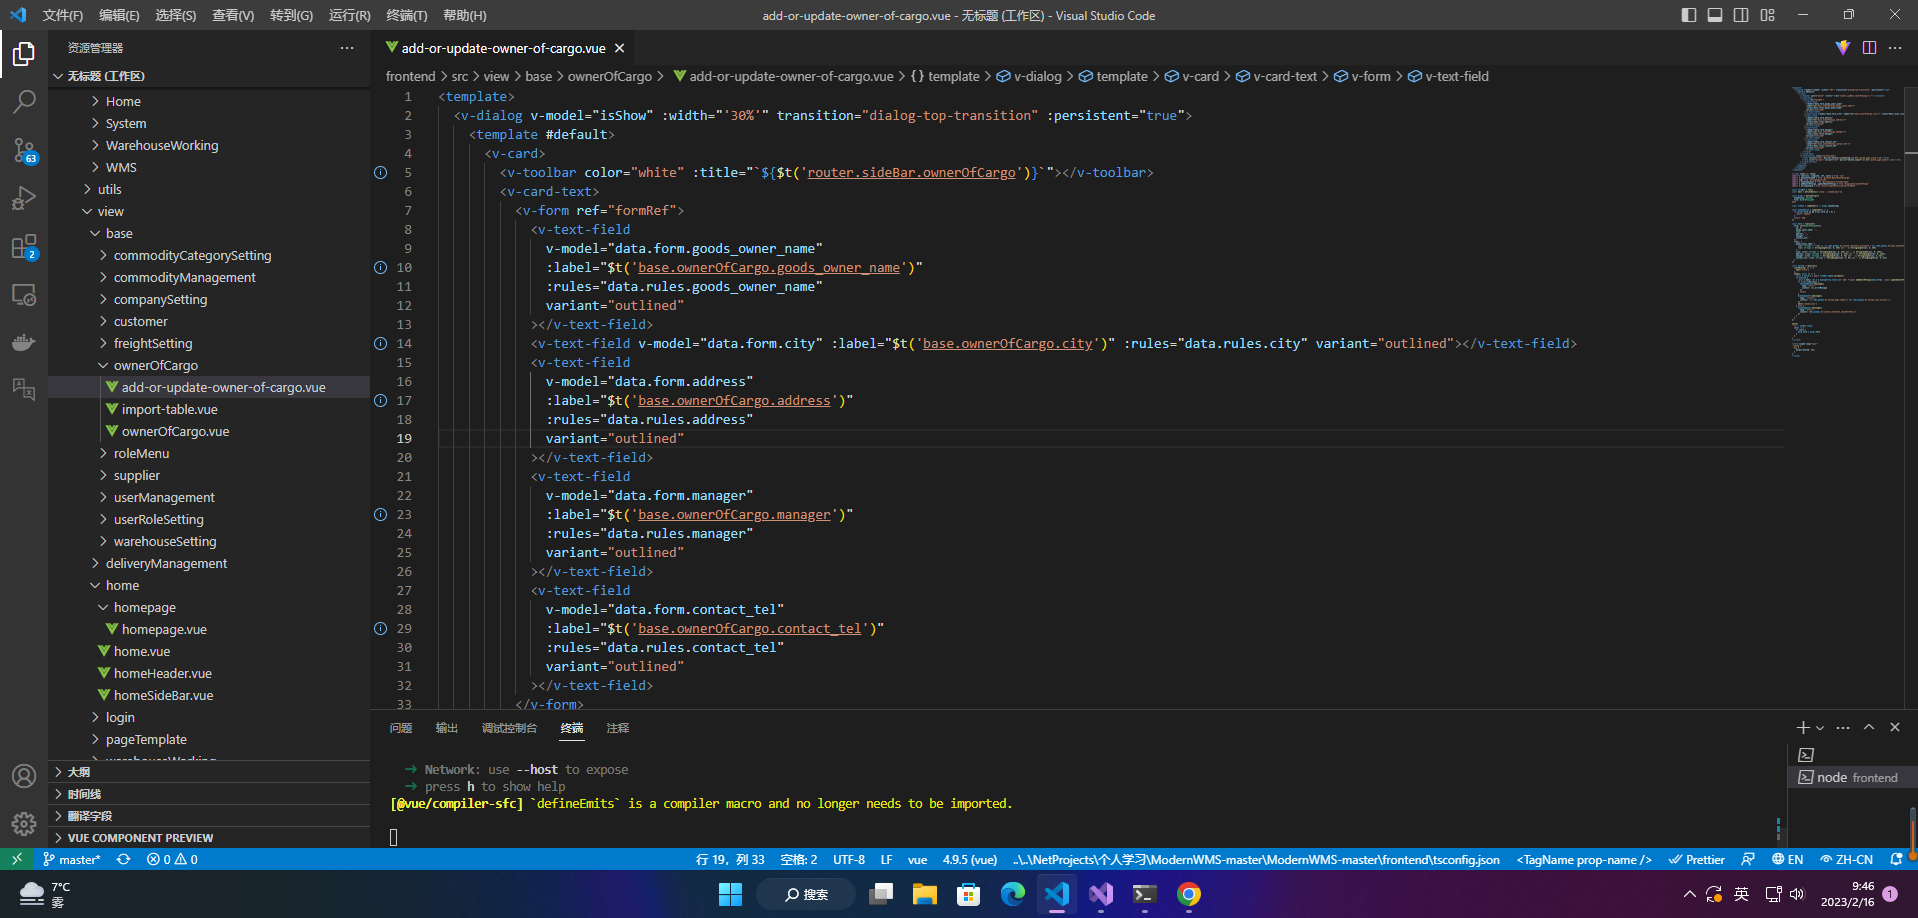Open the Explorer view in the activity bar
Image resolution: width=1918 pixels, height=918 pixels.
pos(24,53)
